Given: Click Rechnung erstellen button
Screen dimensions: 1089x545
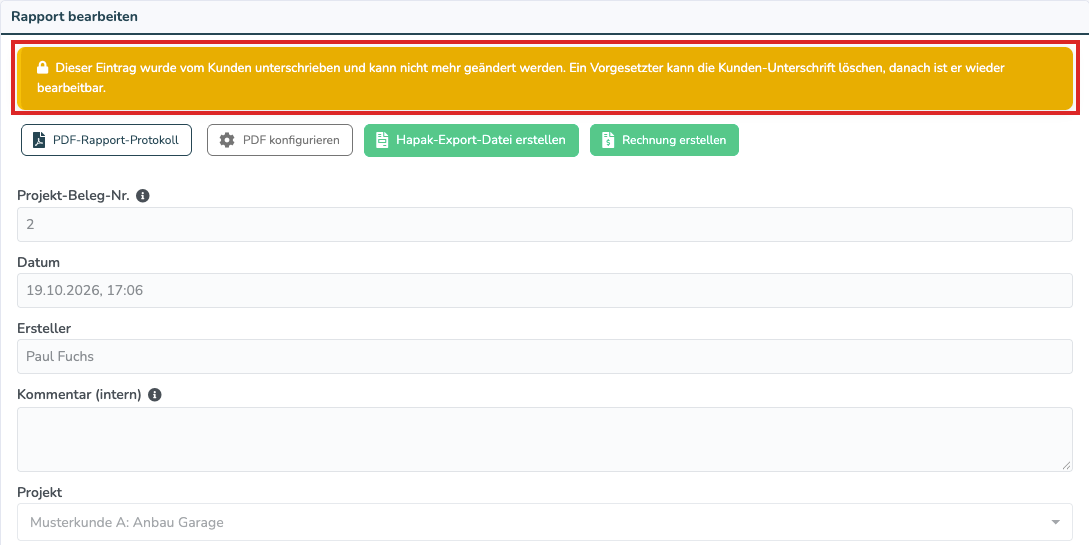Looking at the screenshot, I should [664, 140].
